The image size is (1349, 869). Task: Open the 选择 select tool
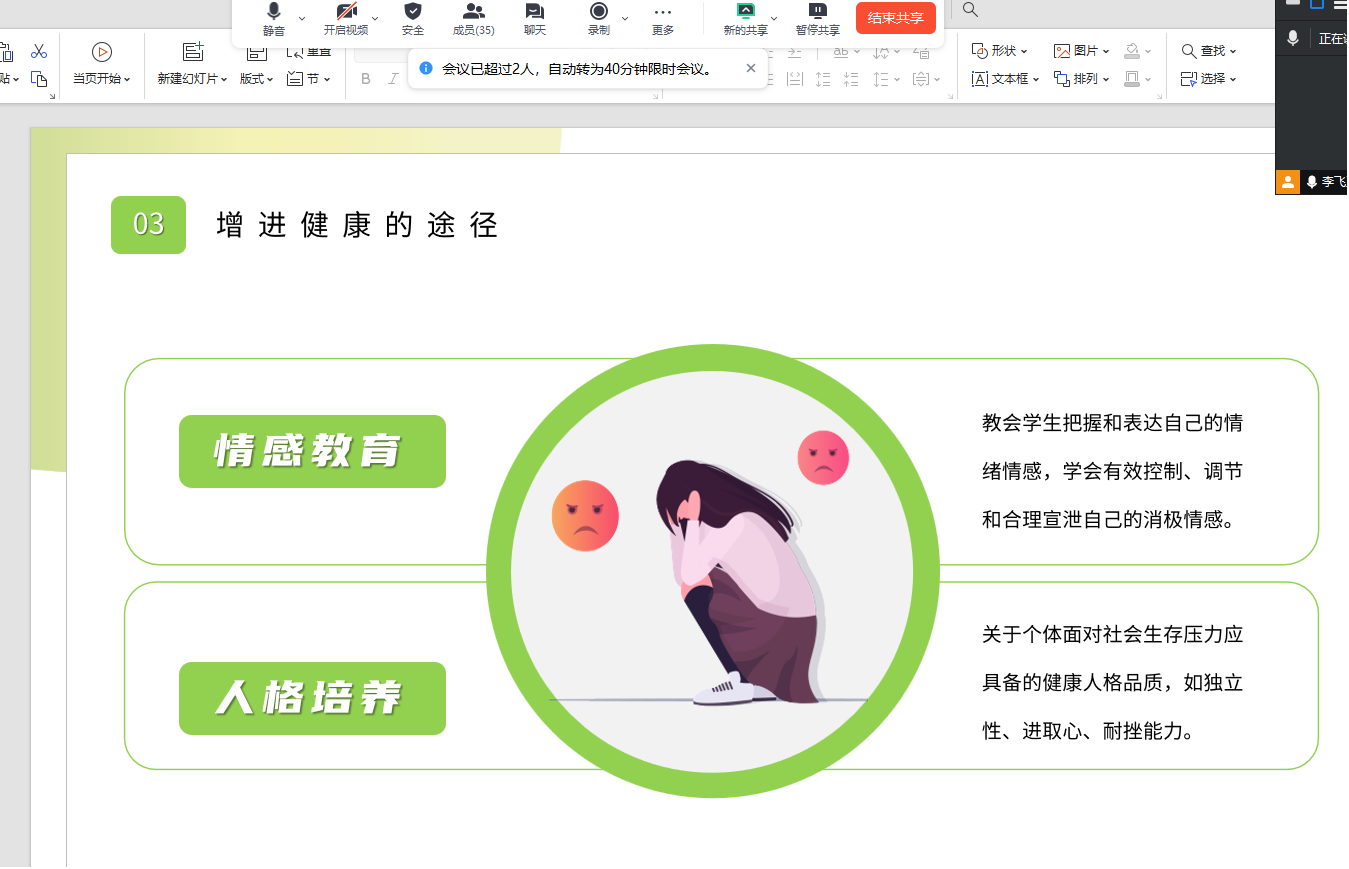point(1208,79)
